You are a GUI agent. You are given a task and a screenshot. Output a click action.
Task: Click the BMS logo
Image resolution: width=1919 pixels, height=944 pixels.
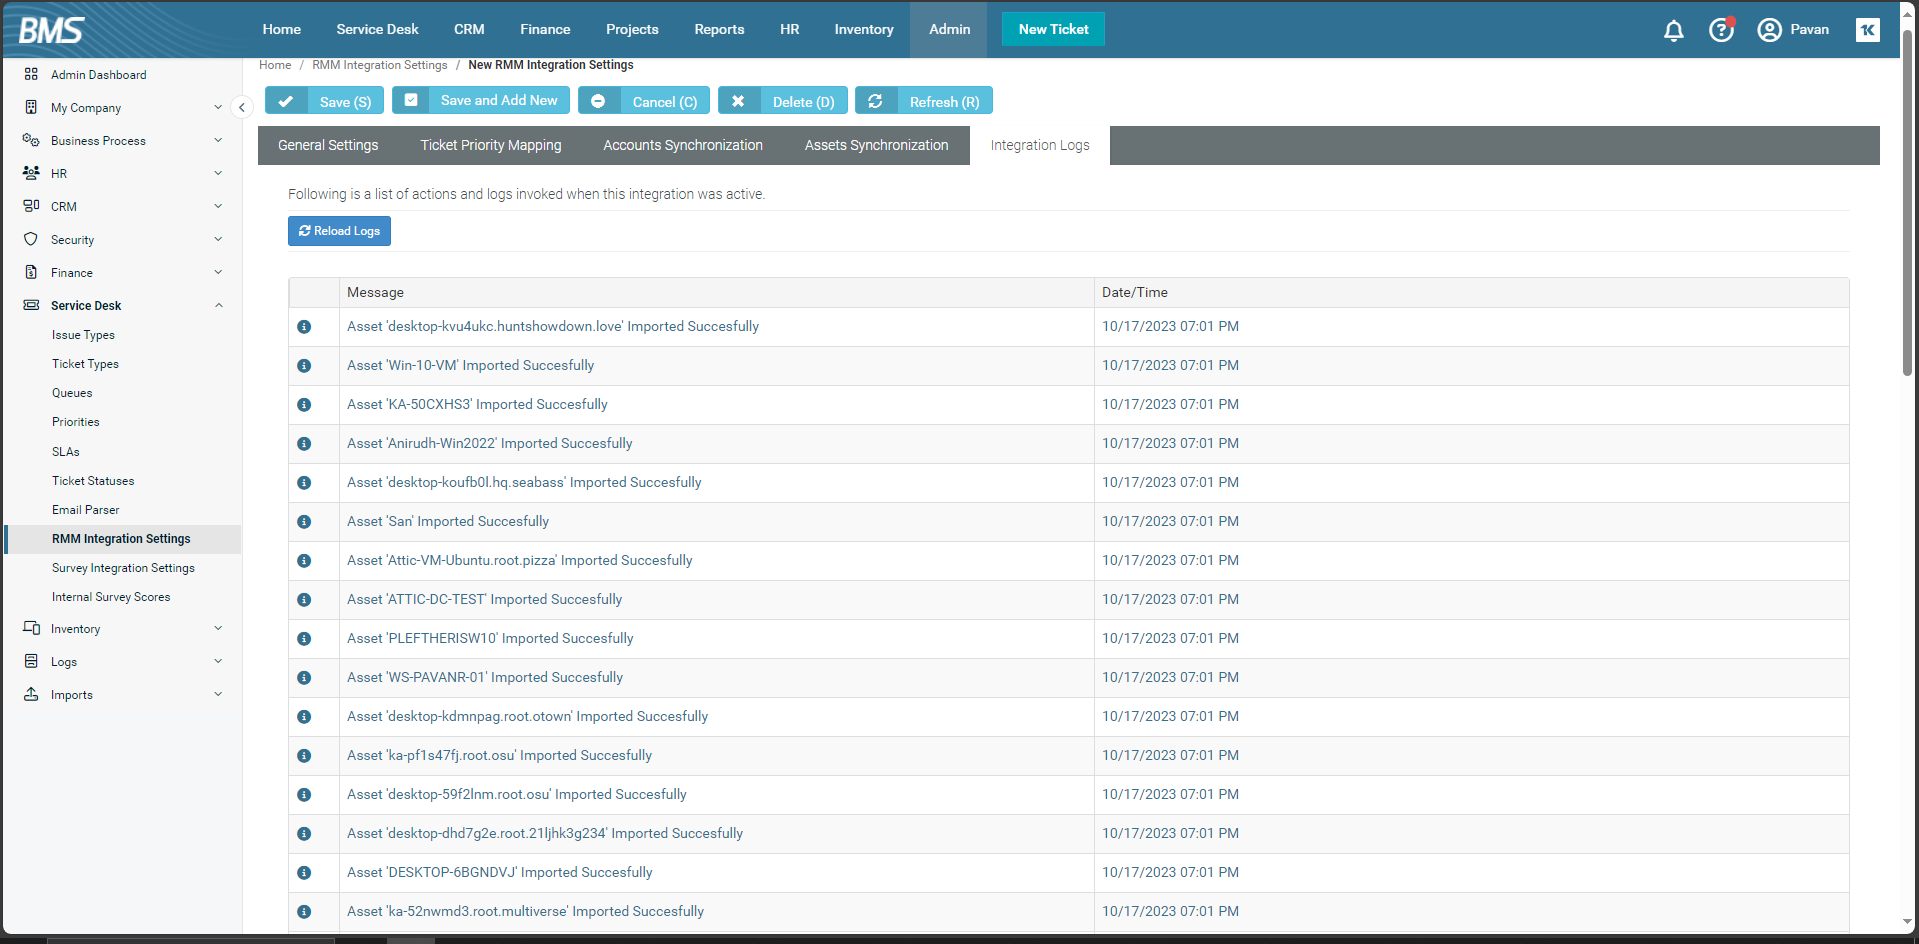coord(51,30)
